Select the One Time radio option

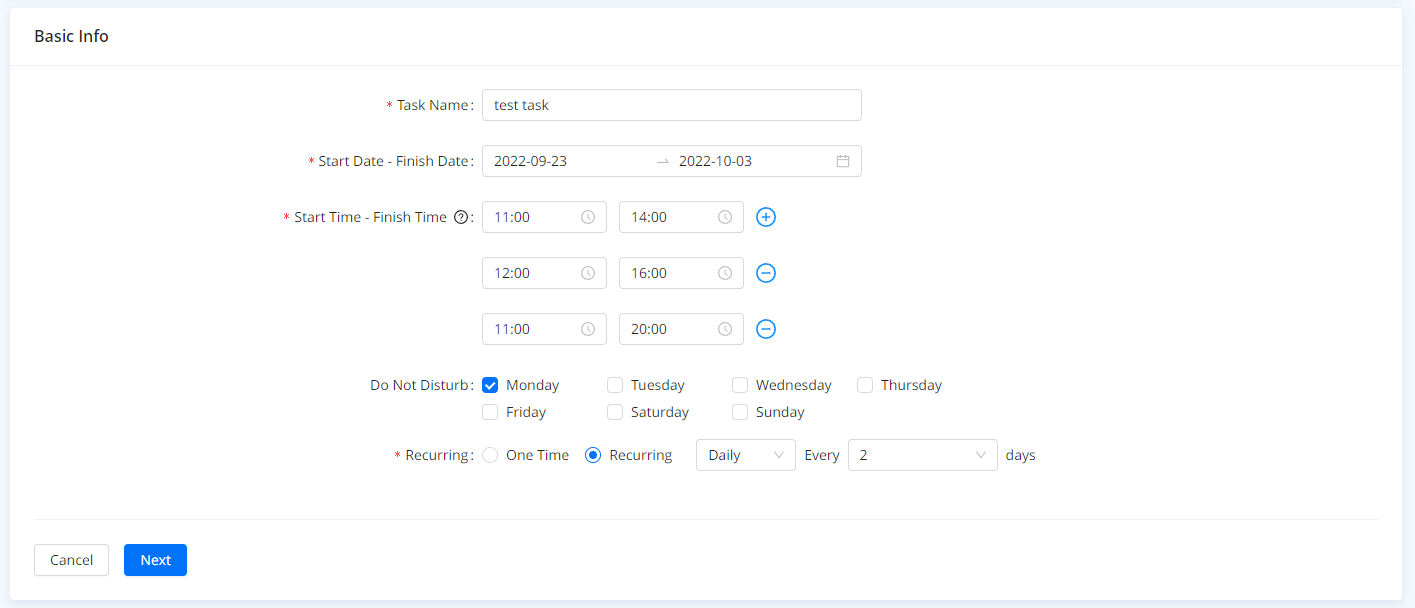coord(490,455)
